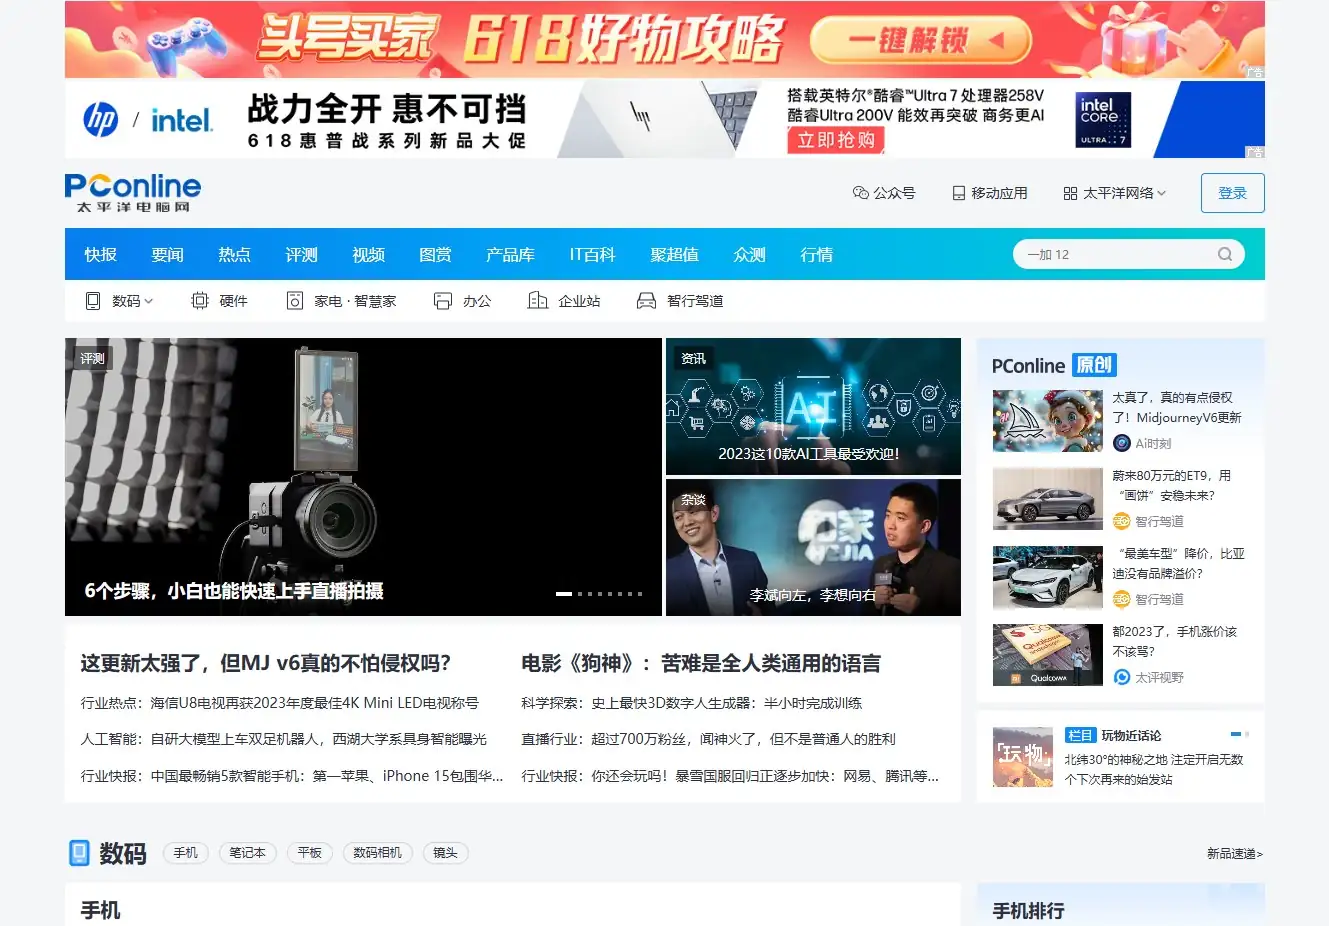Click the 数码 phone icon in sub-navigation
Viewport: 1329px width, 926px height.
93,300
